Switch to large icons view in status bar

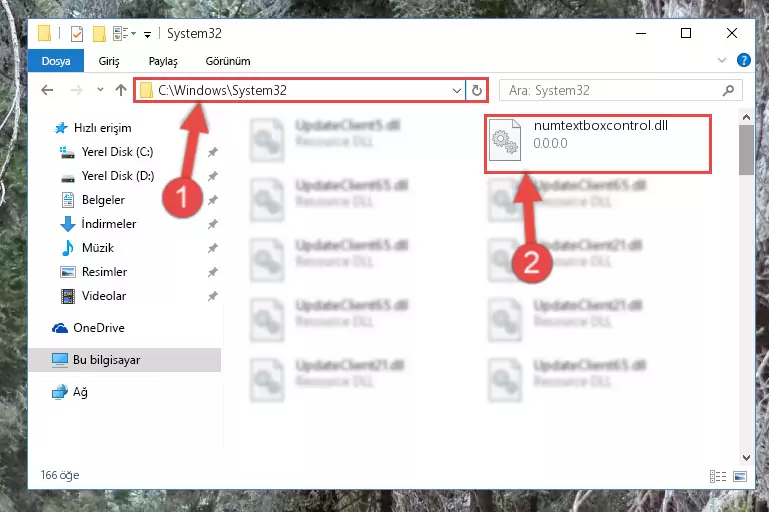pos(740,476)
